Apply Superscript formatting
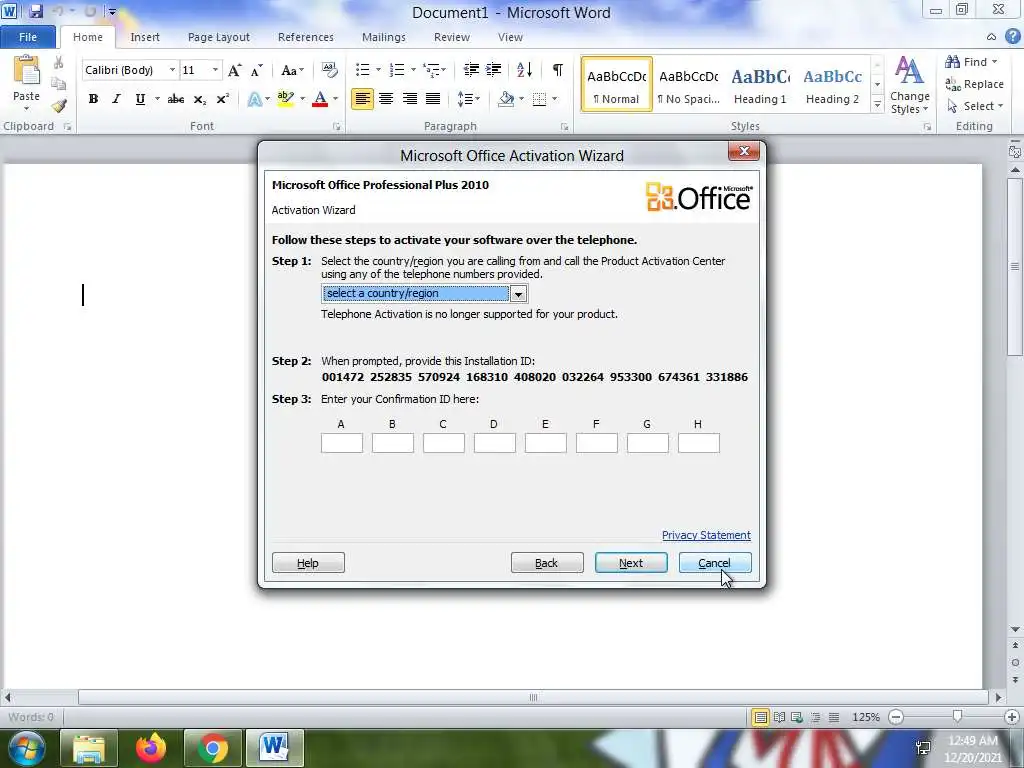Image resolution: width=1024 pixels, height=768 pixels. click(223, 99)
